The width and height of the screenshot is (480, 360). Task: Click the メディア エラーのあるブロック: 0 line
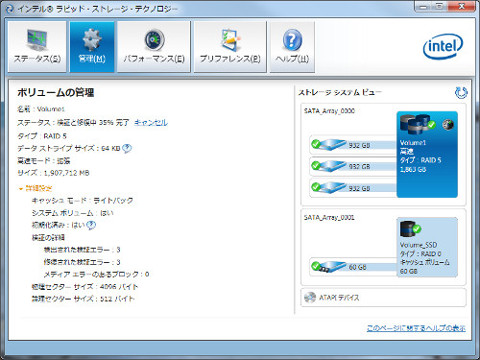[x=96, y=274]
